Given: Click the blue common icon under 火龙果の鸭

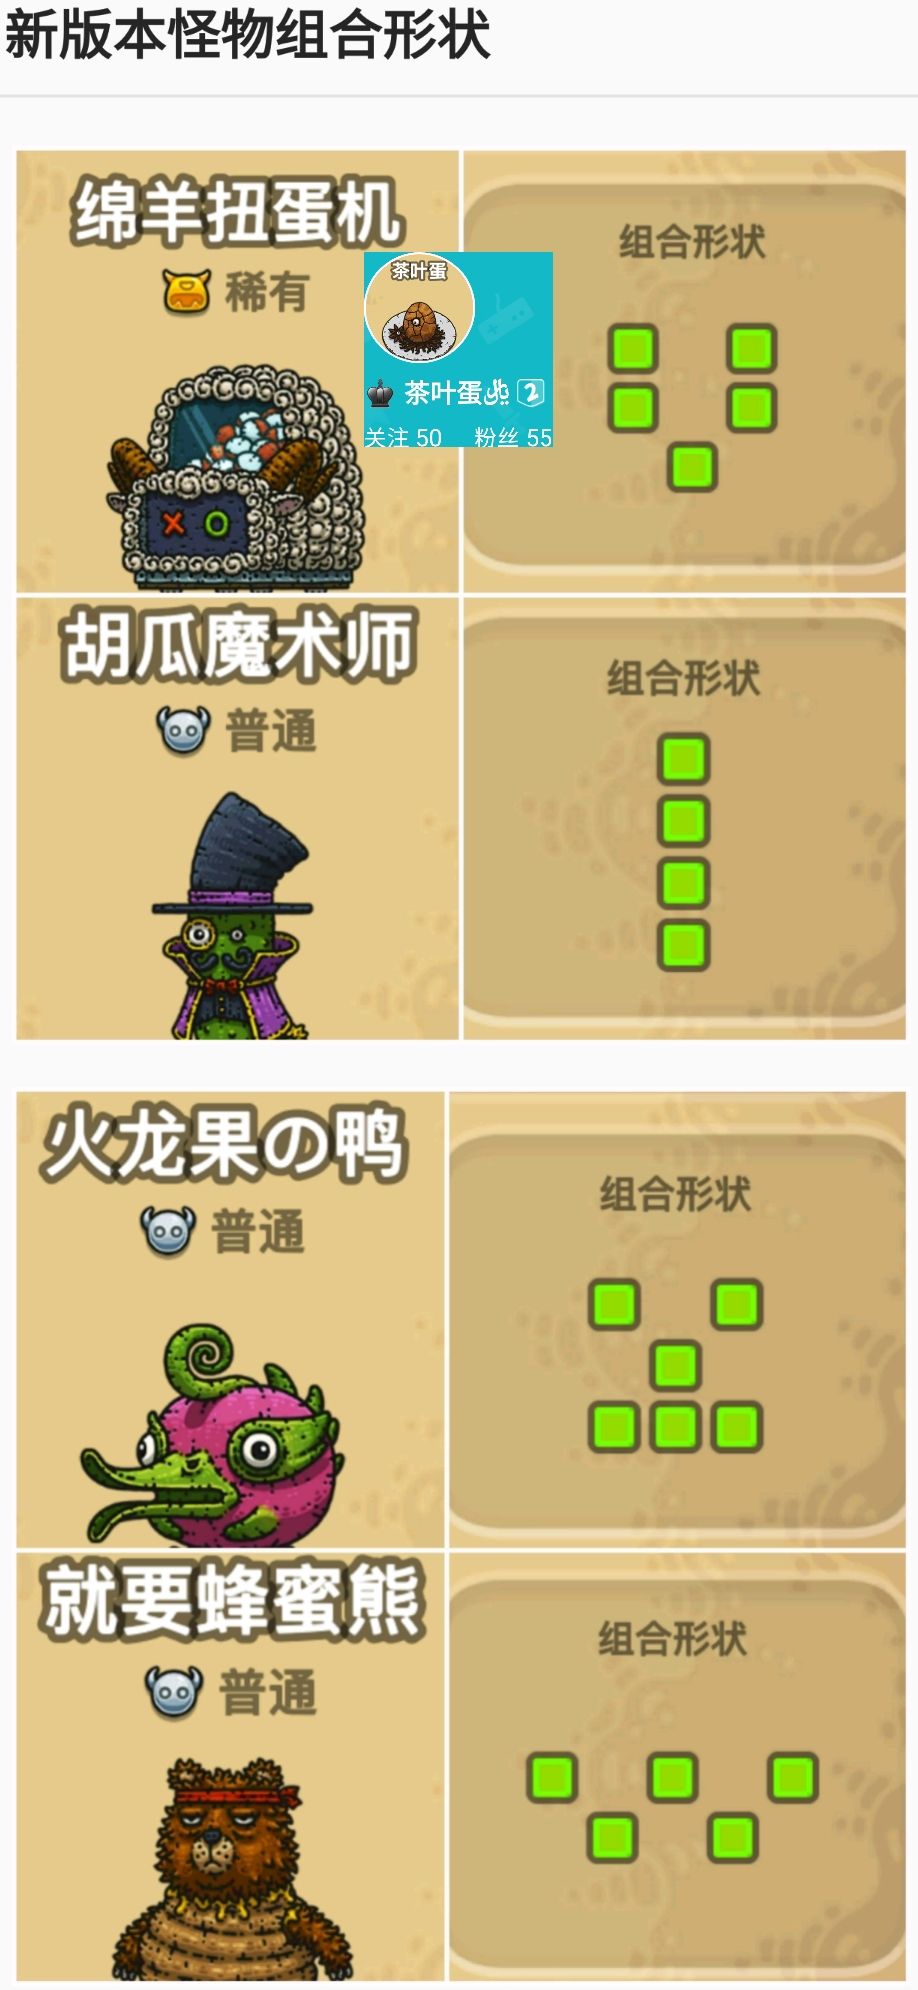Looking at the screenshot, I should coord(168,1232).
